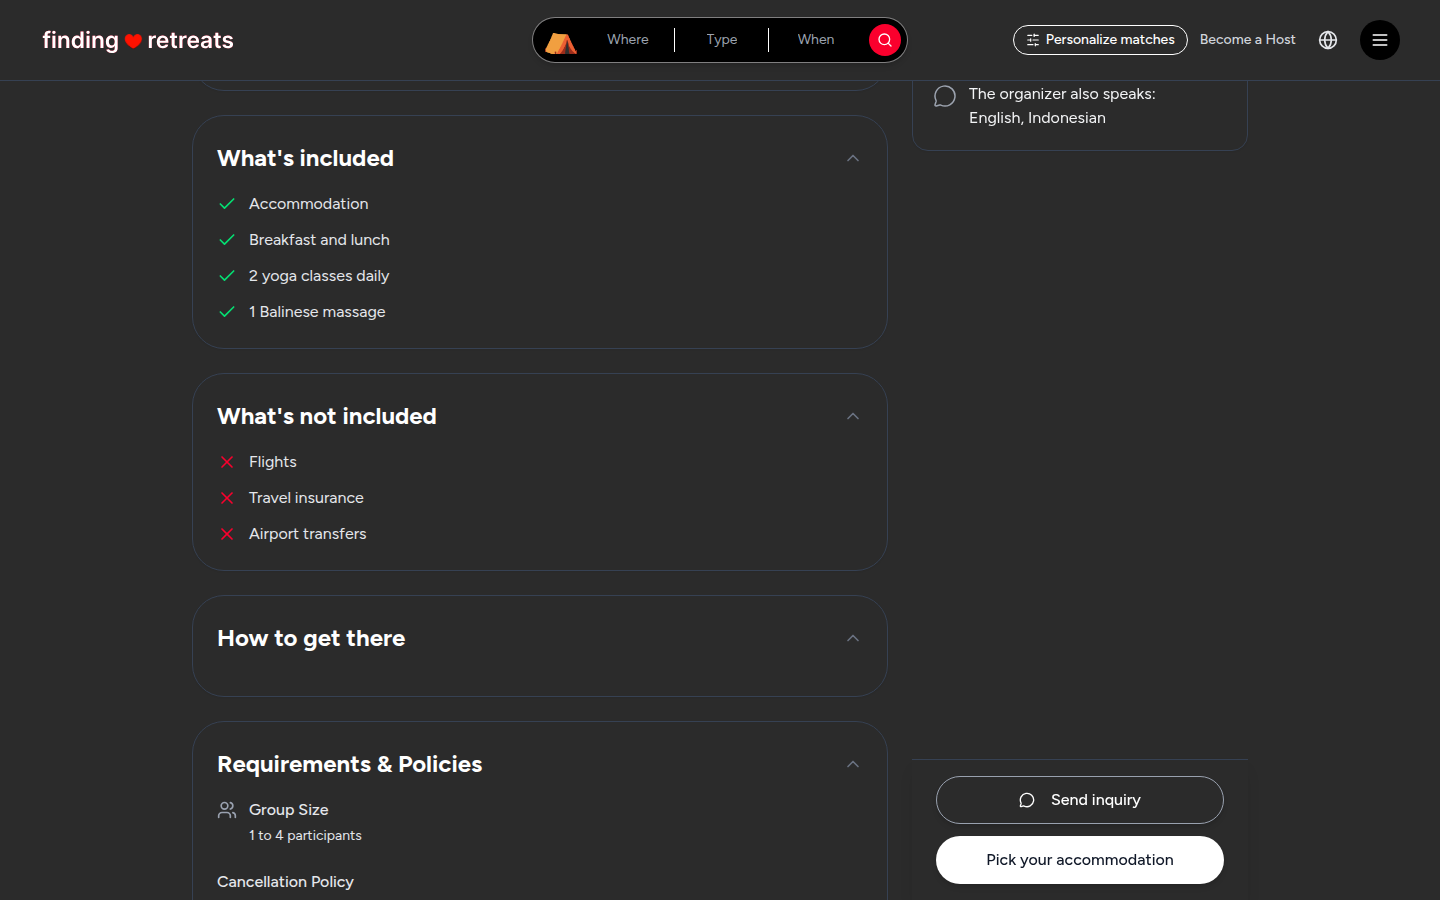
Task: Click the red X beside Flights
Action: 227,462
